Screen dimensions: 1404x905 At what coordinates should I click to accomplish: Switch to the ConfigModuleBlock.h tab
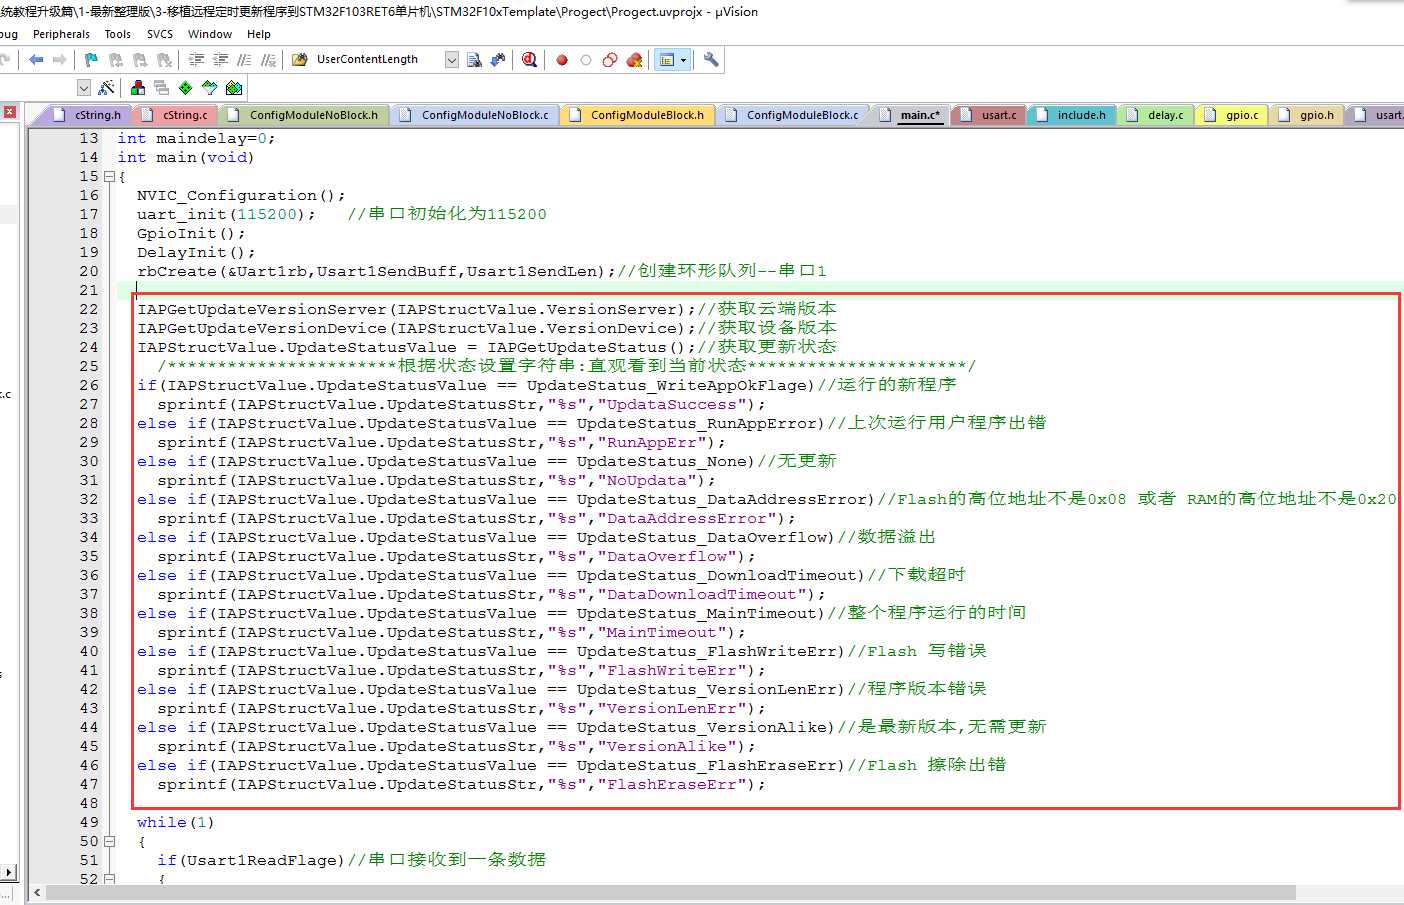(638, 115)
